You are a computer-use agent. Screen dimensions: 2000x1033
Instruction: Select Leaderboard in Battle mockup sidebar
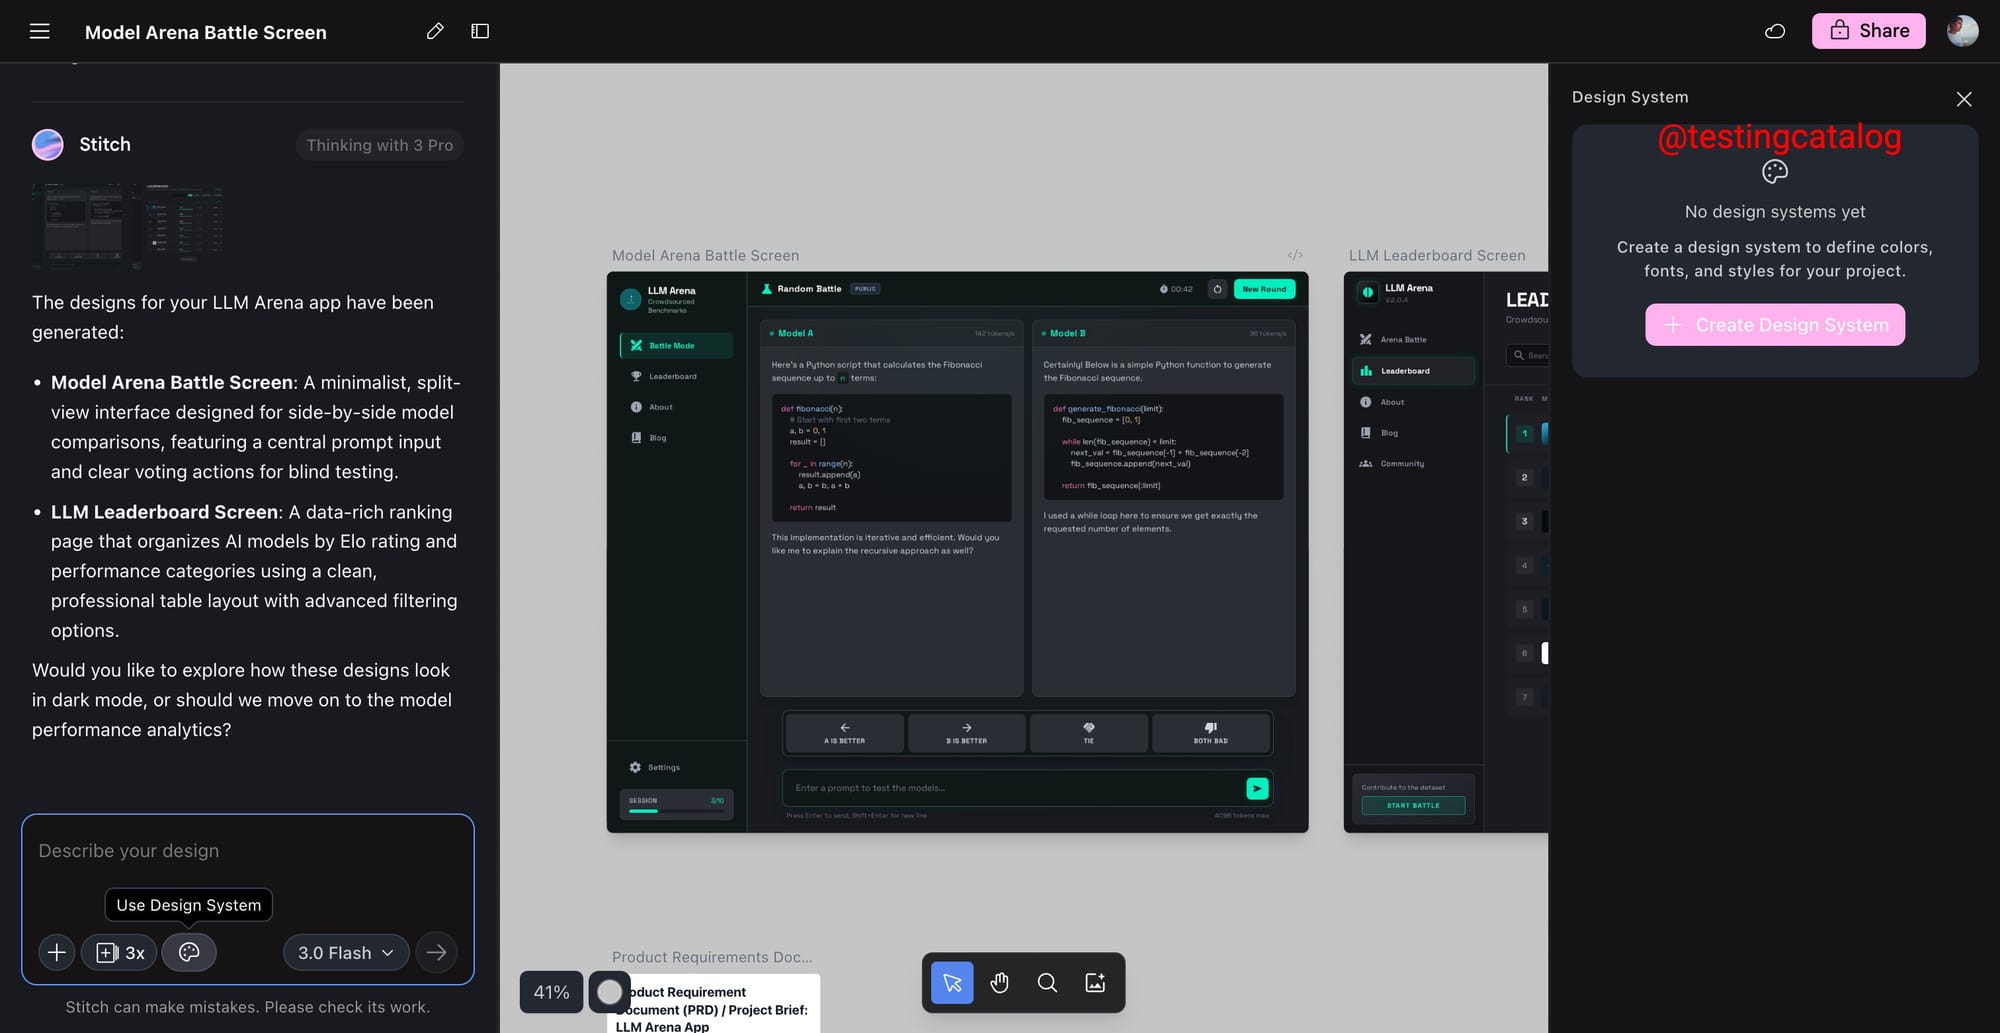click(676, 376)
